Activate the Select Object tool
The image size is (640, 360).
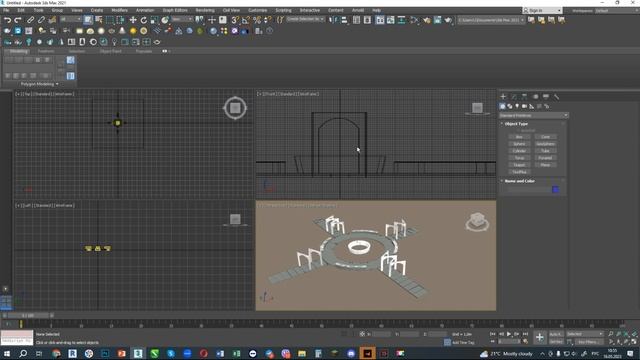[88, 20]
